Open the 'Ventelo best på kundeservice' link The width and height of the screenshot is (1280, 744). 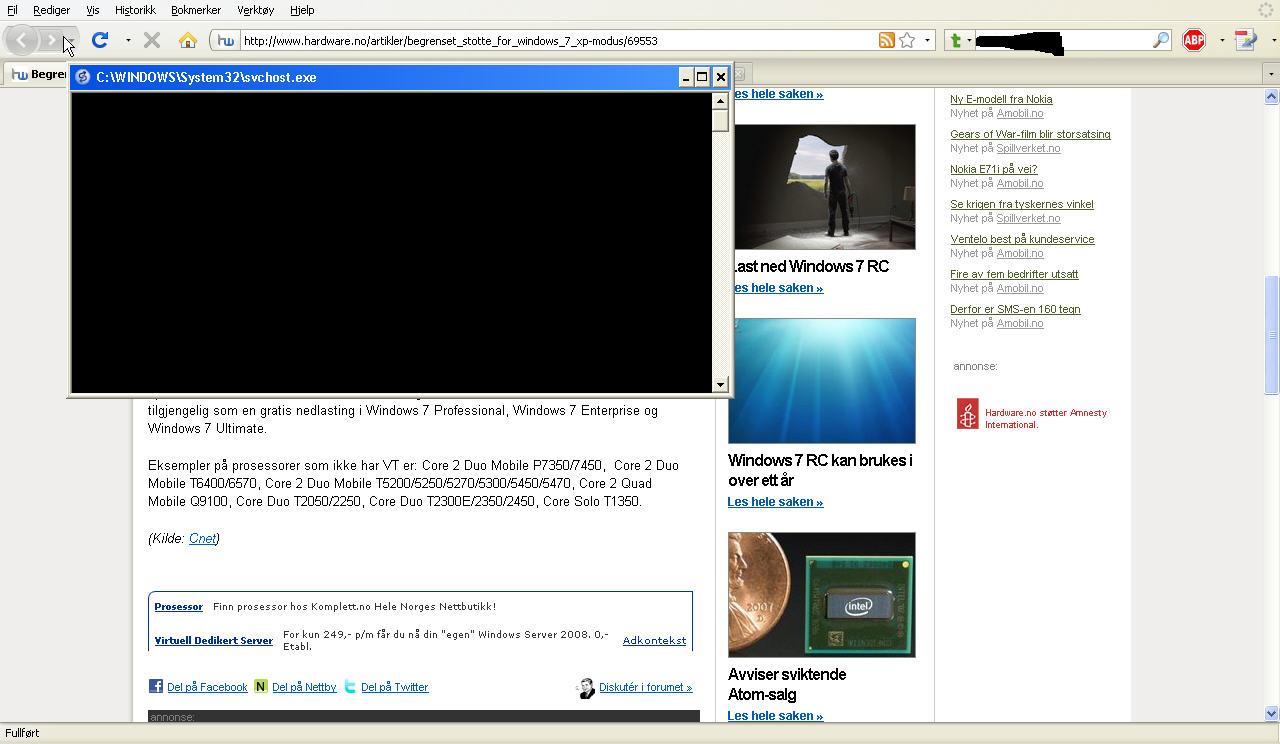click(x=1022, y=239)
